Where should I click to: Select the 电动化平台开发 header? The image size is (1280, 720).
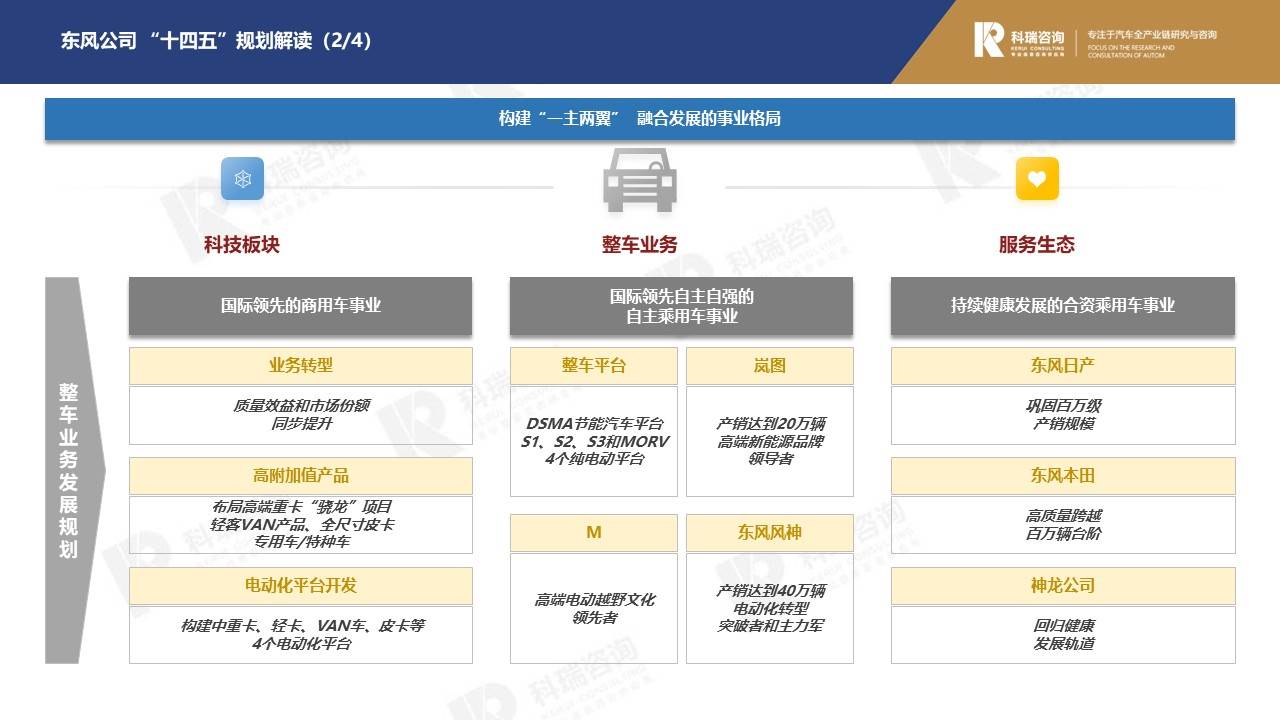point(300,585)
